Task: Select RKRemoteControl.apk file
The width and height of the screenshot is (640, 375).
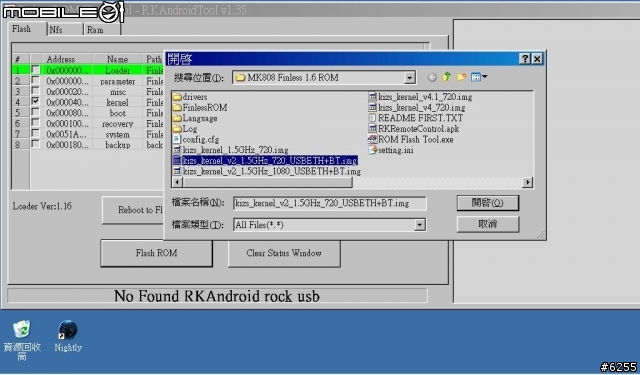Action: coord(414,129)
